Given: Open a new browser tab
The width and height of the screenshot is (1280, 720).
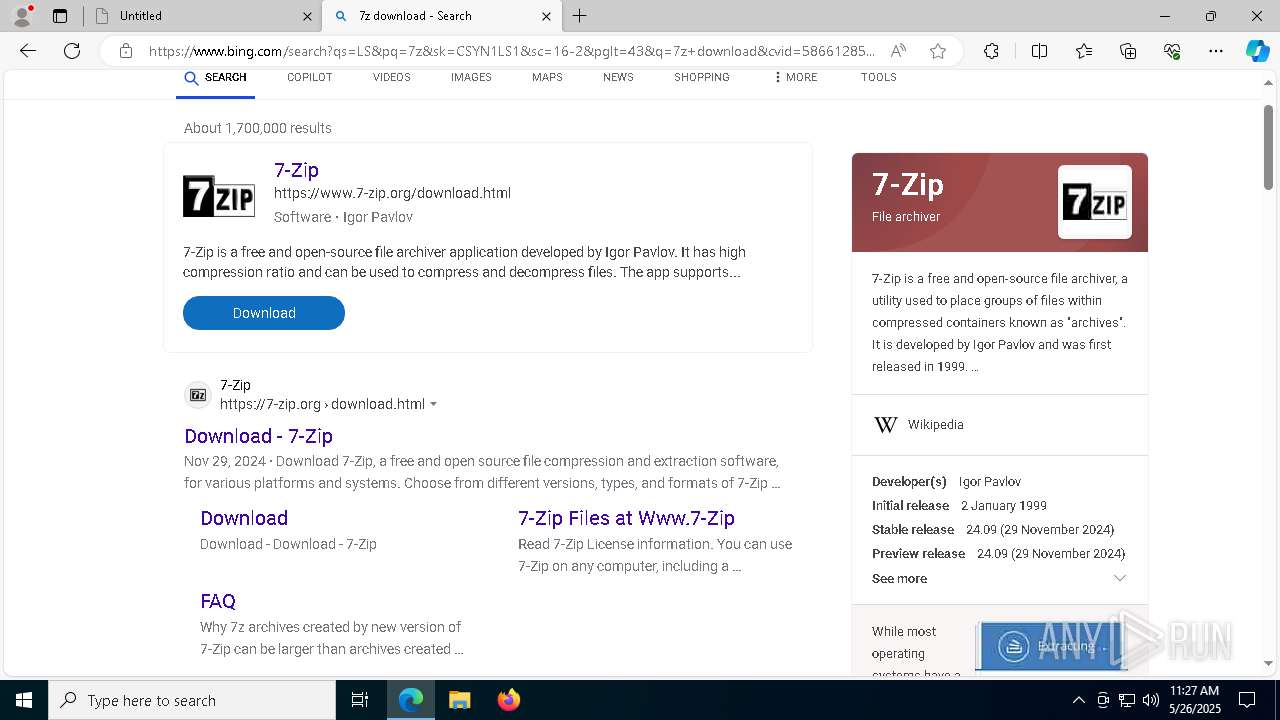Looking at the screenshot, I should [579, 16].
